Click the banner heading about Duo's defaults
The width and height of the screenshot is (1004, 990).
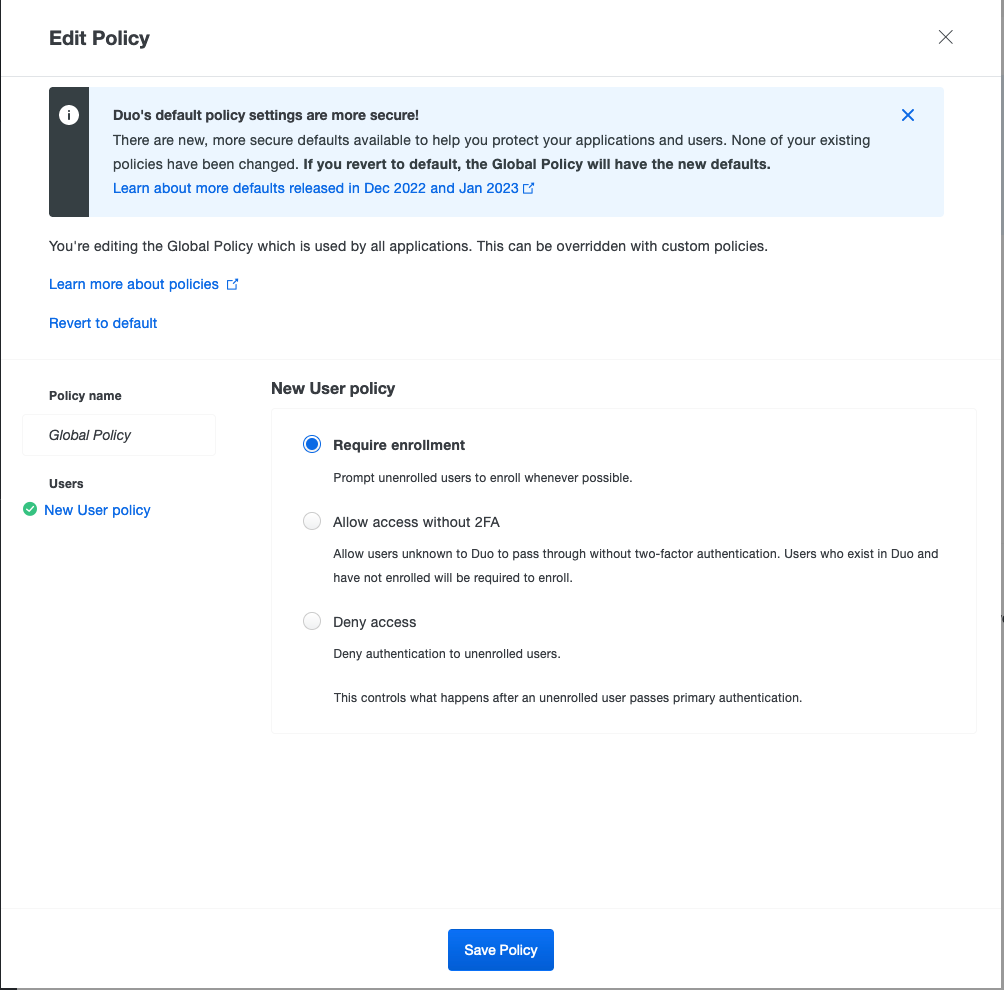(266, 115)
